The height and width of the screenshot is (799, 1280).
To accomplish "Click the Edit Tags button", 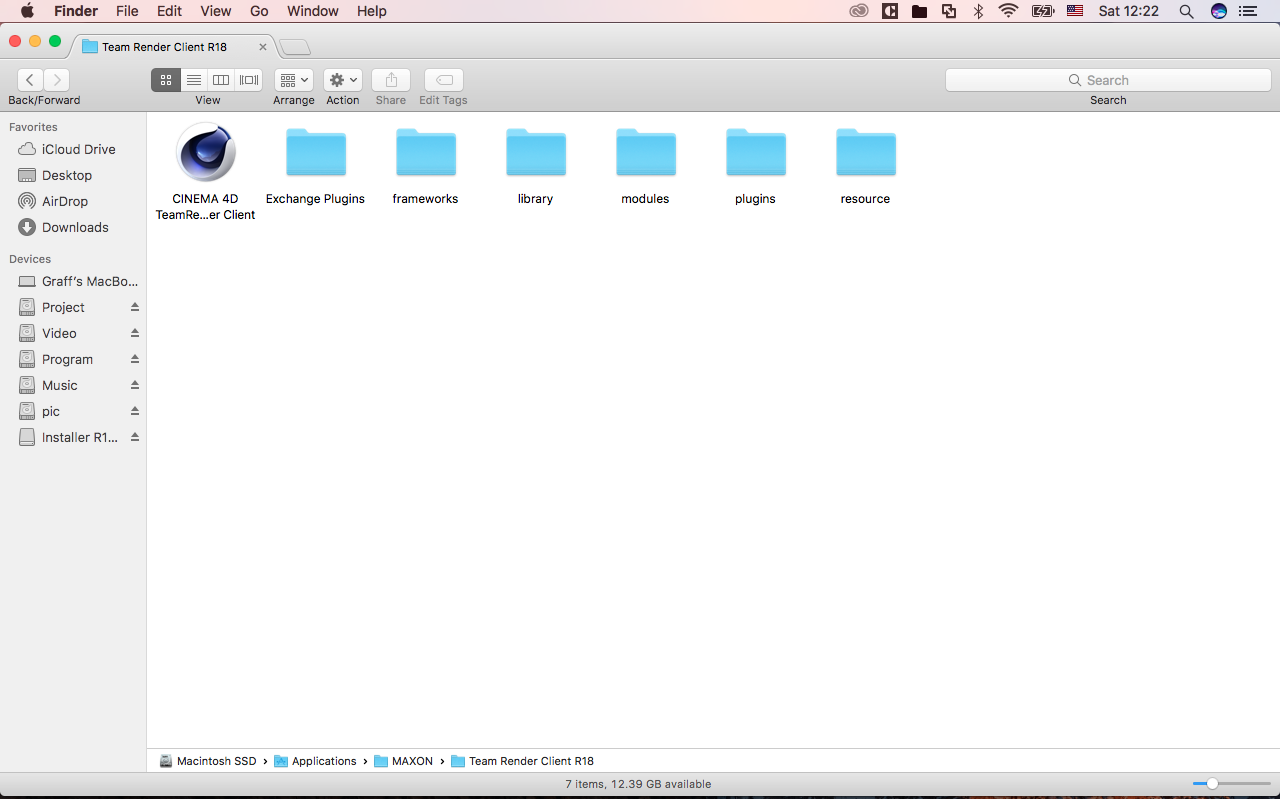I will 444,80.
